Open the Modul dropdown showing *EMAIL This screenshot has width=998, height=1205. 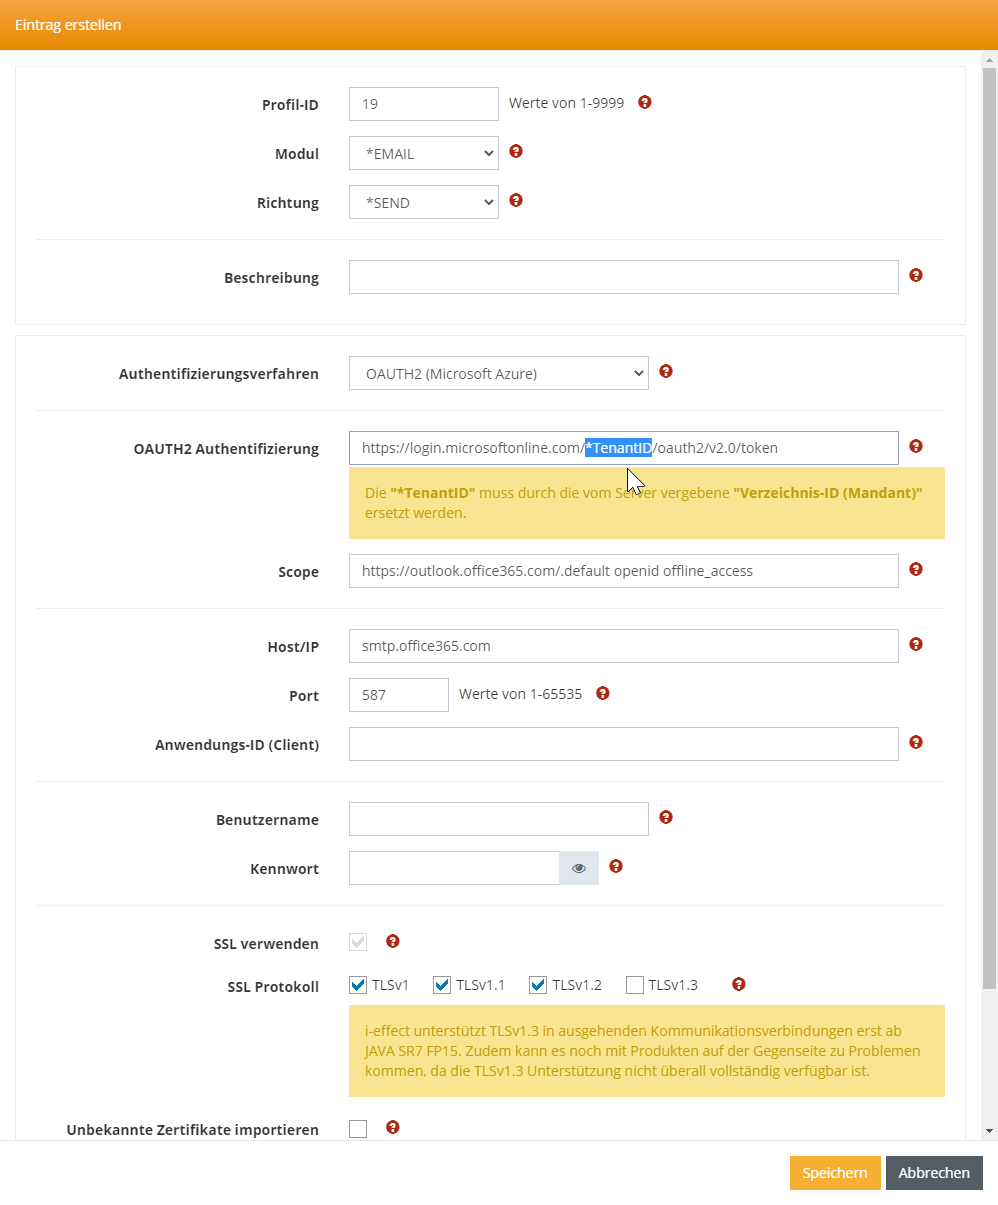[423, 153]
